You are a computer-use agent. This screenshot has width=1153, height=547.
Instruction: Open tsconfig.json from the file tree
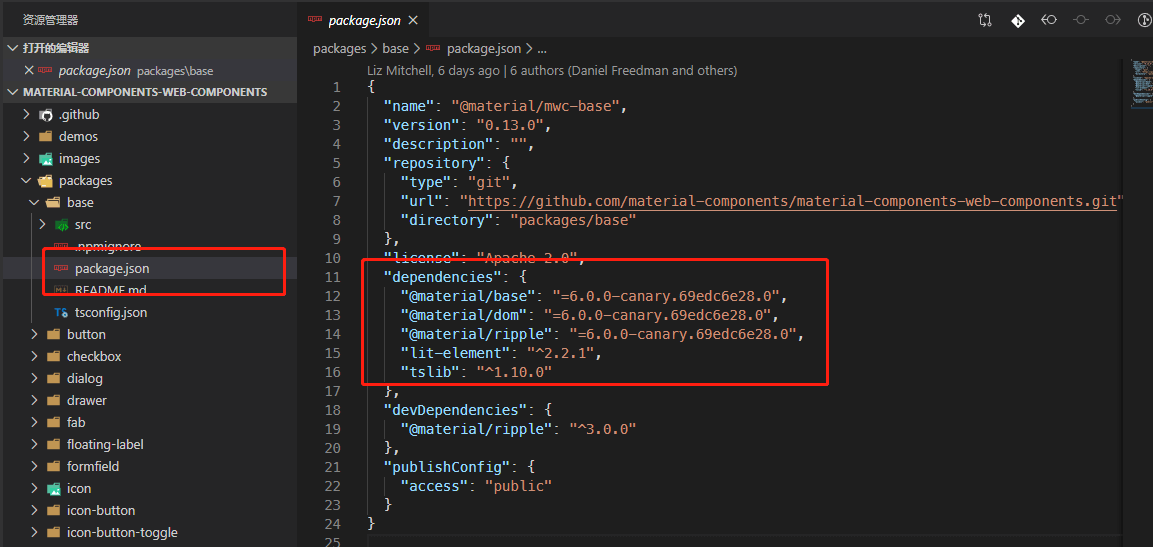(x=110, y=313)
